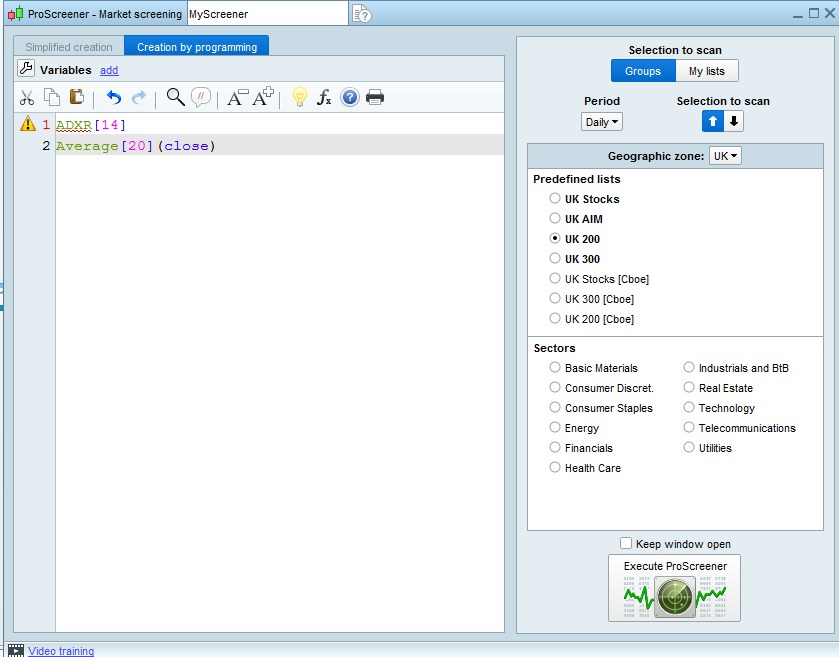Switch to the My lists tab

pyautogui.click(x=707, y=71)
